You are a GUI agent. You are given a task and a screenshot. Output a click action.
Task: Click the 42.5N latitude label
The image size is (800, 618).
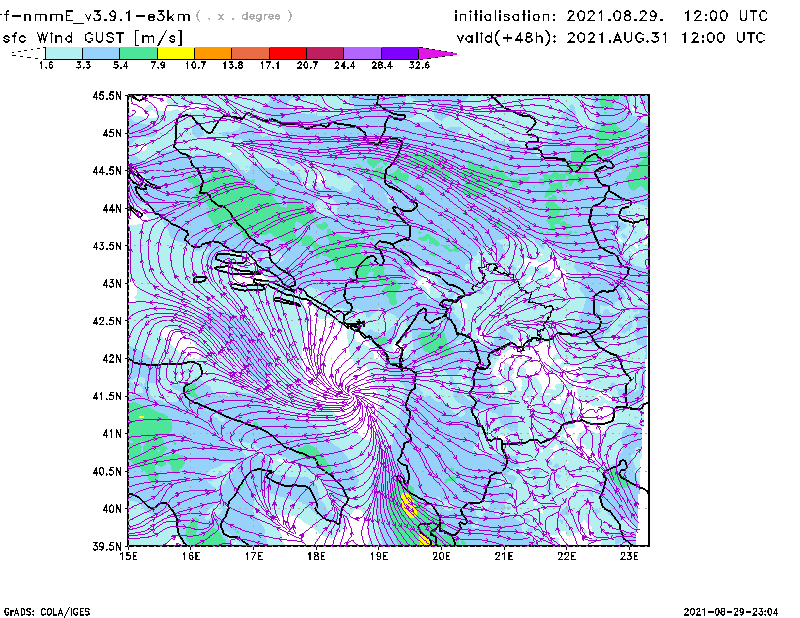(x=107, y=321)
